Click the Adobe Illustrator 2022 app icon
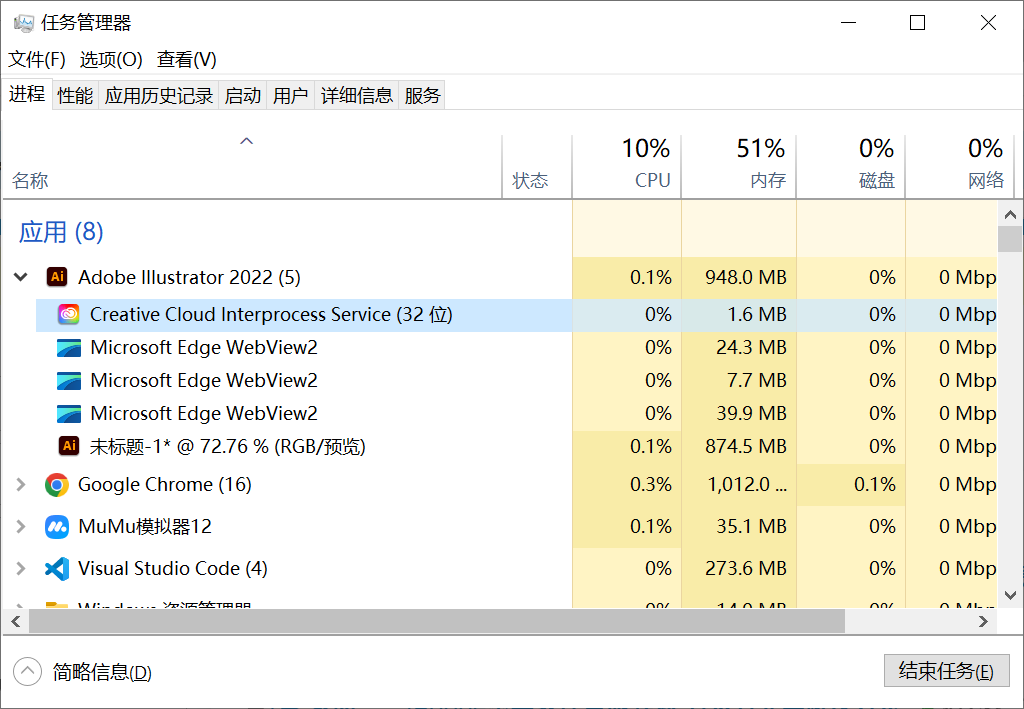 tap(57, 277)
